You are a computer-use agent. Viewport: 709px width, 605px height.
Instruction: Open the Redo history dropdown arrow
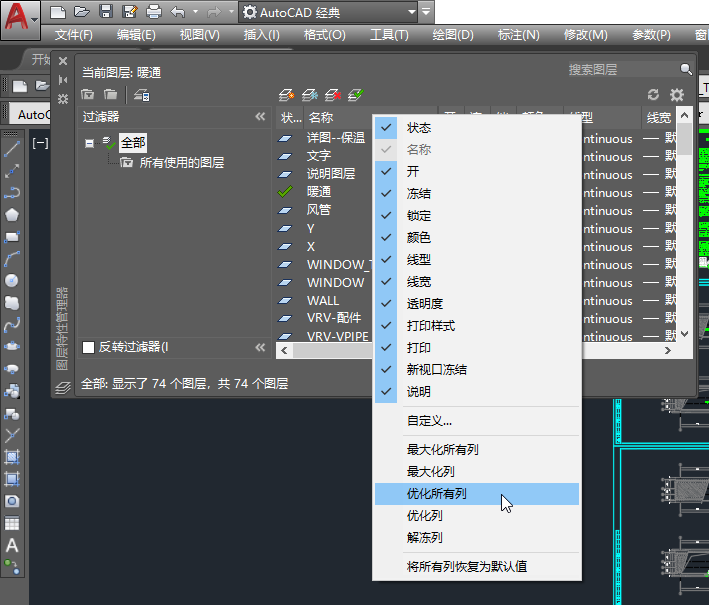point(232,12)
